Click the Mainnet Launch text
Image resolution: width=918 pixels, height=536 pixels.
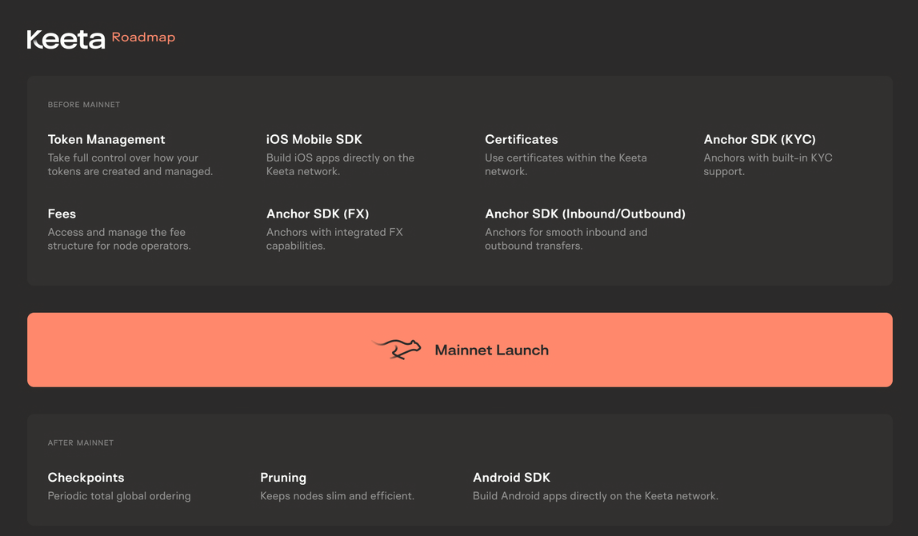coord(491,350)
